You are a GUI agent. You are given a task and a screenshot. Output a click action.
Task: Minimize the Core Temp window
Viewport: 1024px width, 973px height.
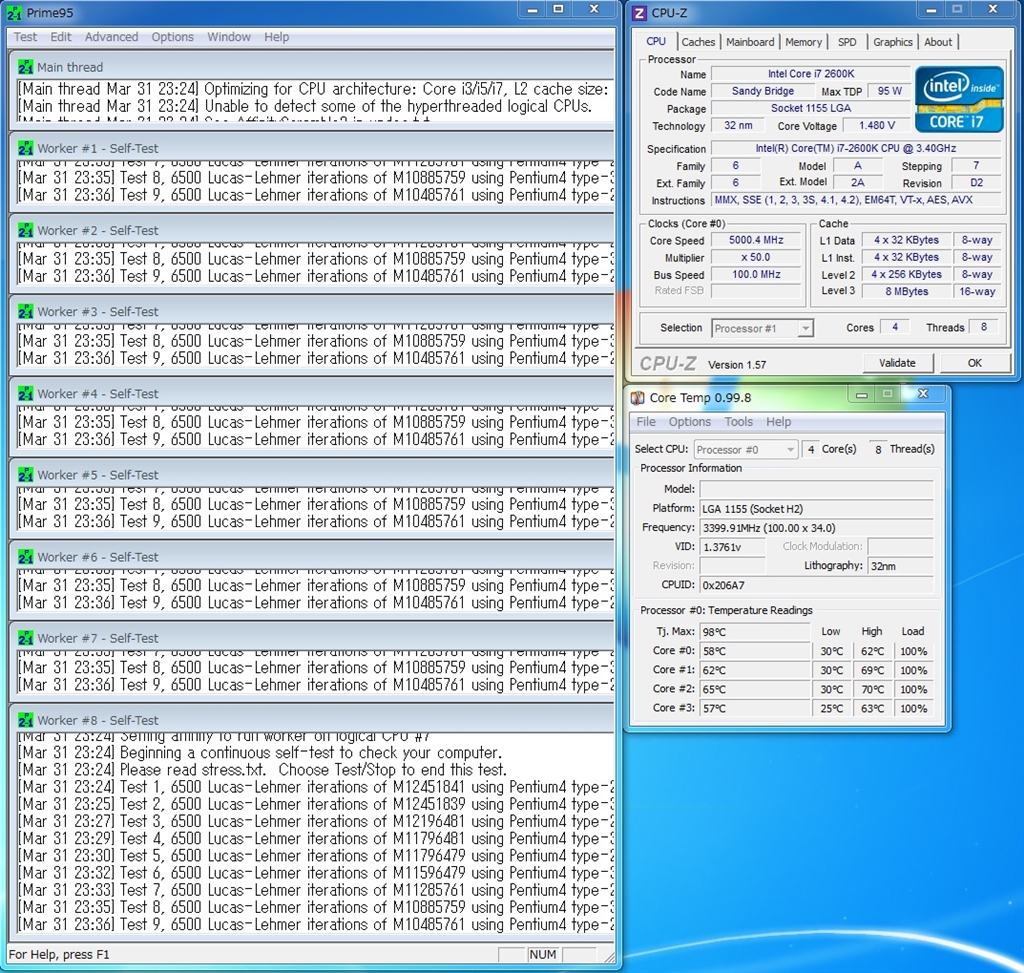[x=862, y=394]
